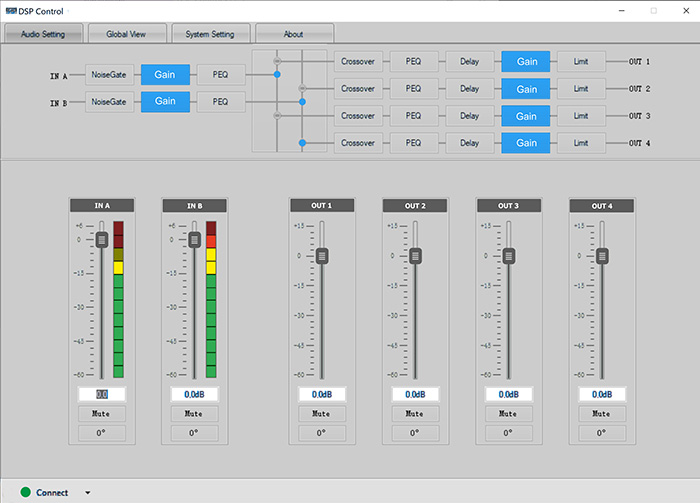Open the OUT 3 Crossover block
Image resolution: width=700 pixels, height=503 pixels.
[x=358, y=116]
